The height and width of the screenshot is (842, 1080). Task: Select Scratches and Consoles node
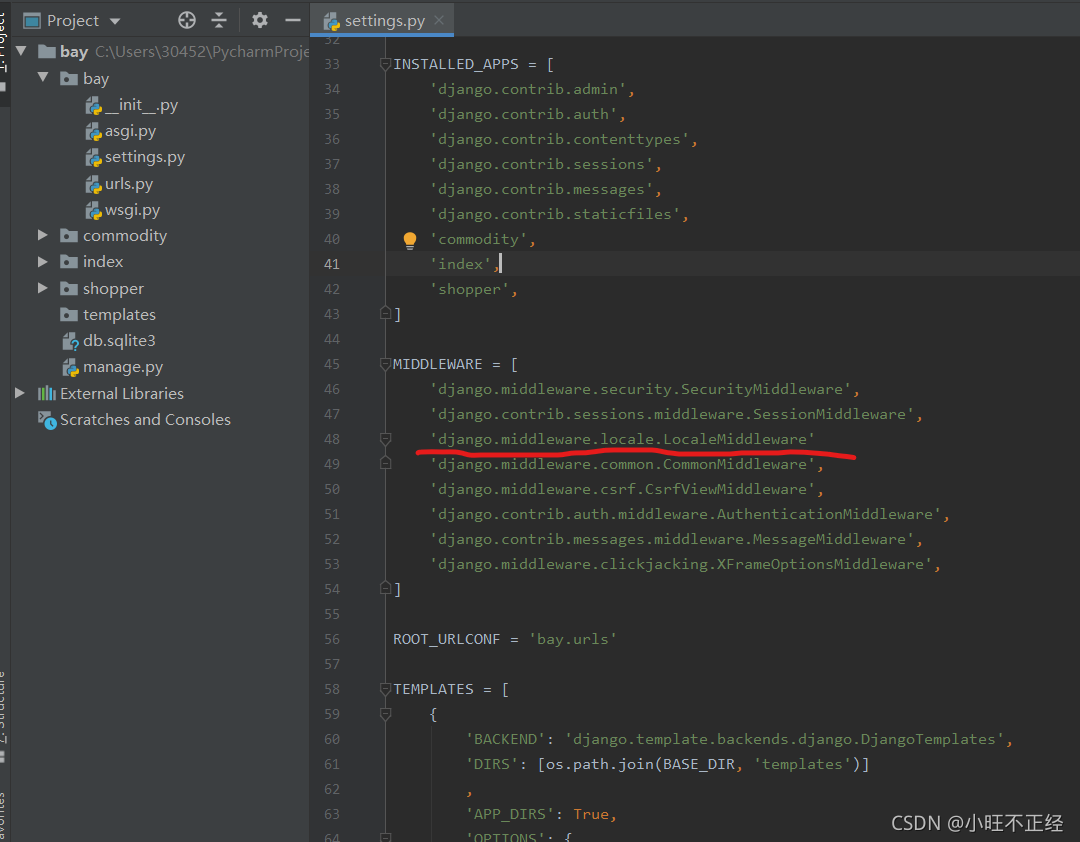pos(145,420)
